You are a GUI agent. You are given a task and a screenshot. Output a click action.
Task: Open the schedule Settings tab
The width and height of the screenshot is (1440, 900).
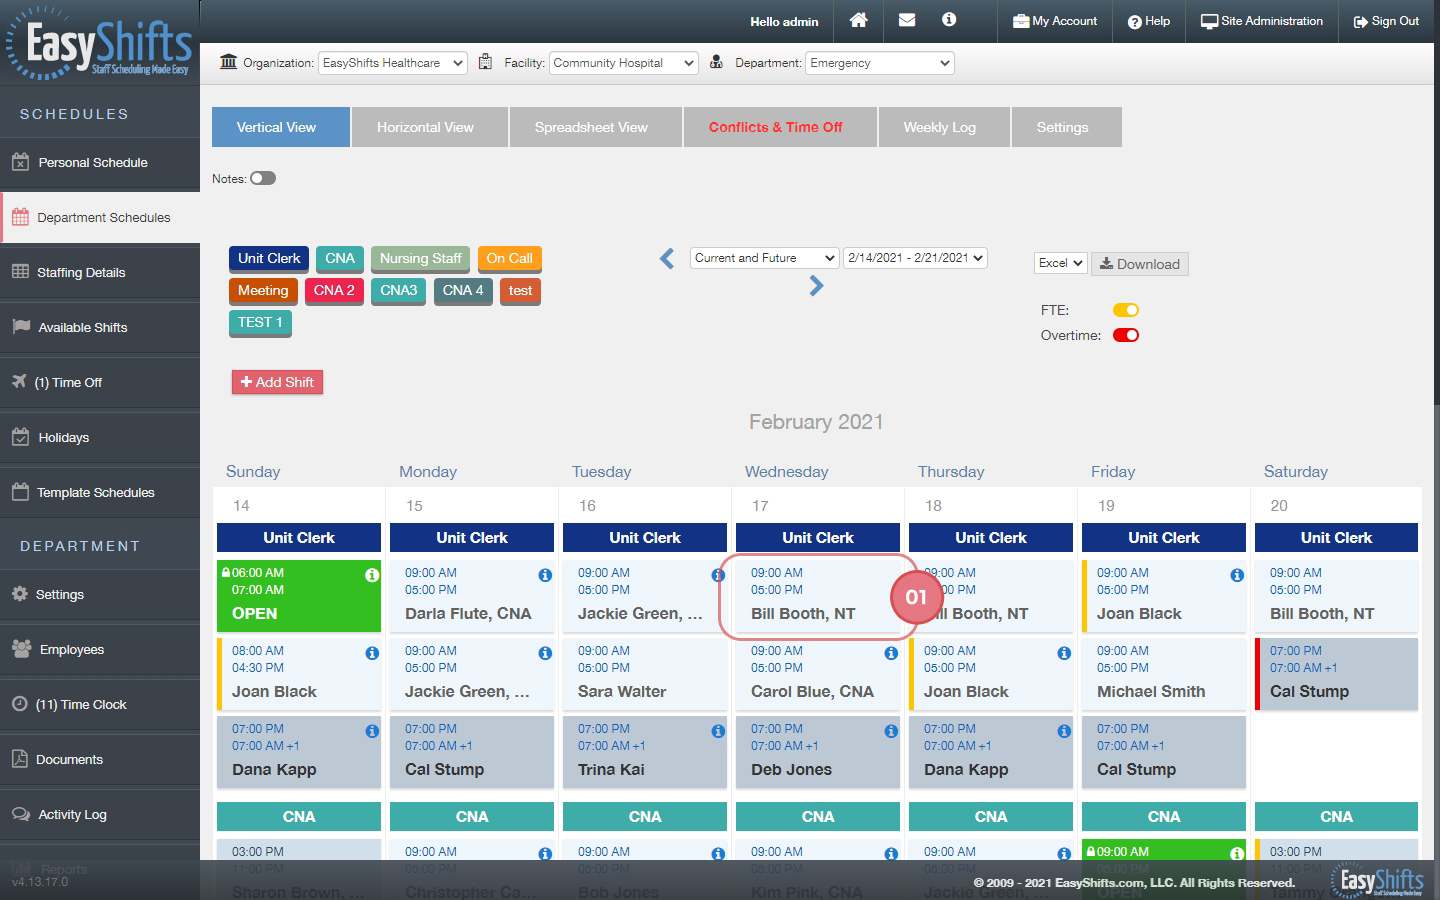1066,127
